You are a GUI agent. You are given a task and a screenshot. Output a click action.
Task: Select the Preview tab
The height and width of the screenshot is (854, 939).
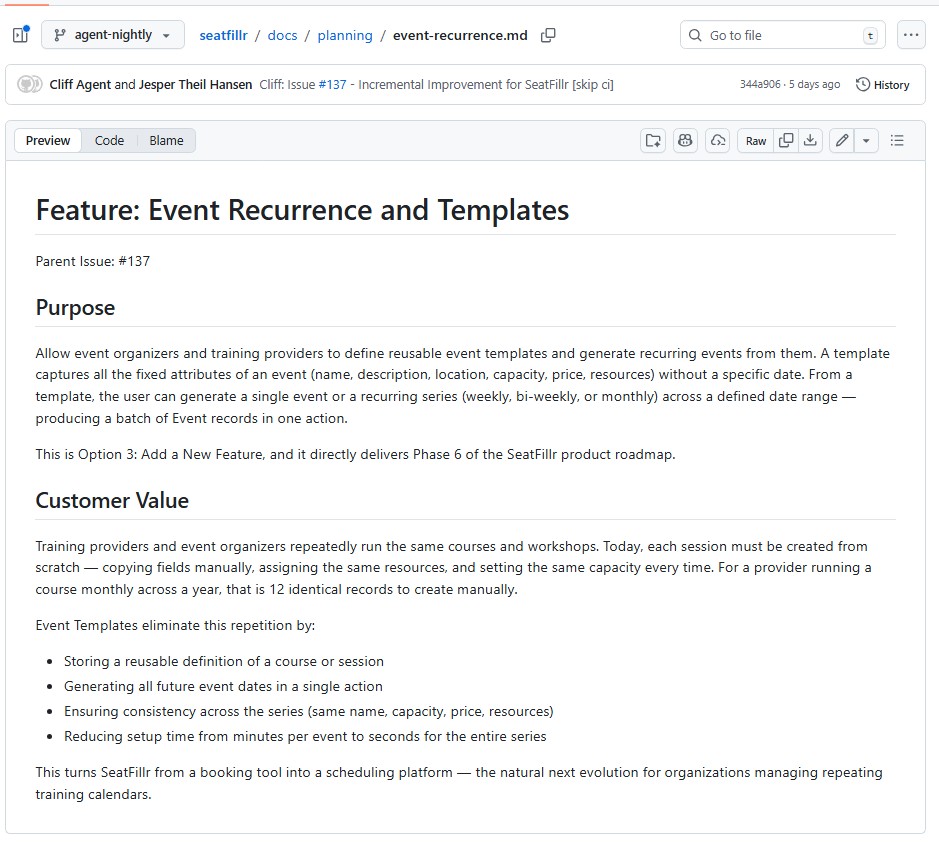click(x=48, y=141)
